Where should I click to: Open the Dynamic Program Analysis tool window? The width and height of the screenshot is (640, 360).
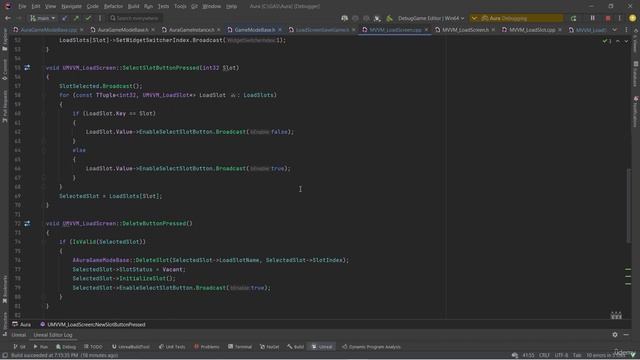point(371,347)
